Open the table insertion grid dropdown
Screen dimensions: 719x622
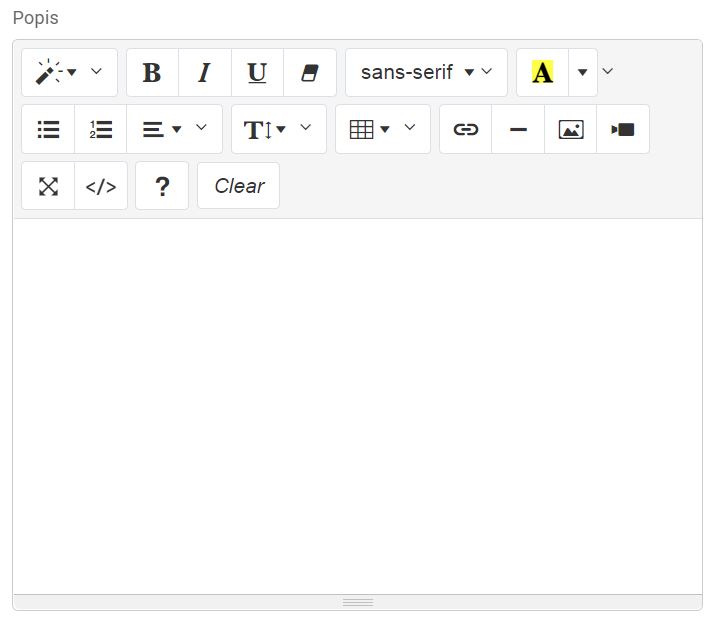pyautogui.click(x=382, y=130)
